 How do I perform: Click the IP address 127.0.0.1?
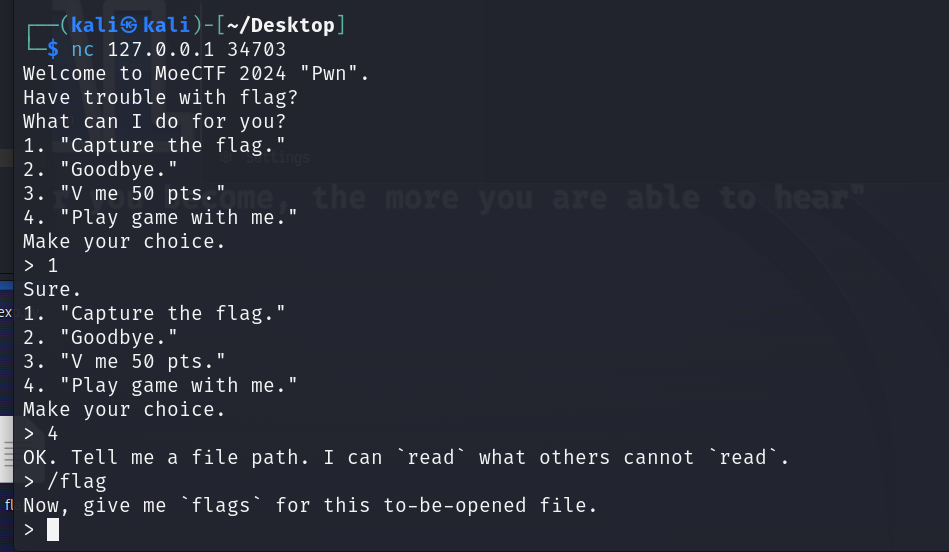tap(162, 50)
